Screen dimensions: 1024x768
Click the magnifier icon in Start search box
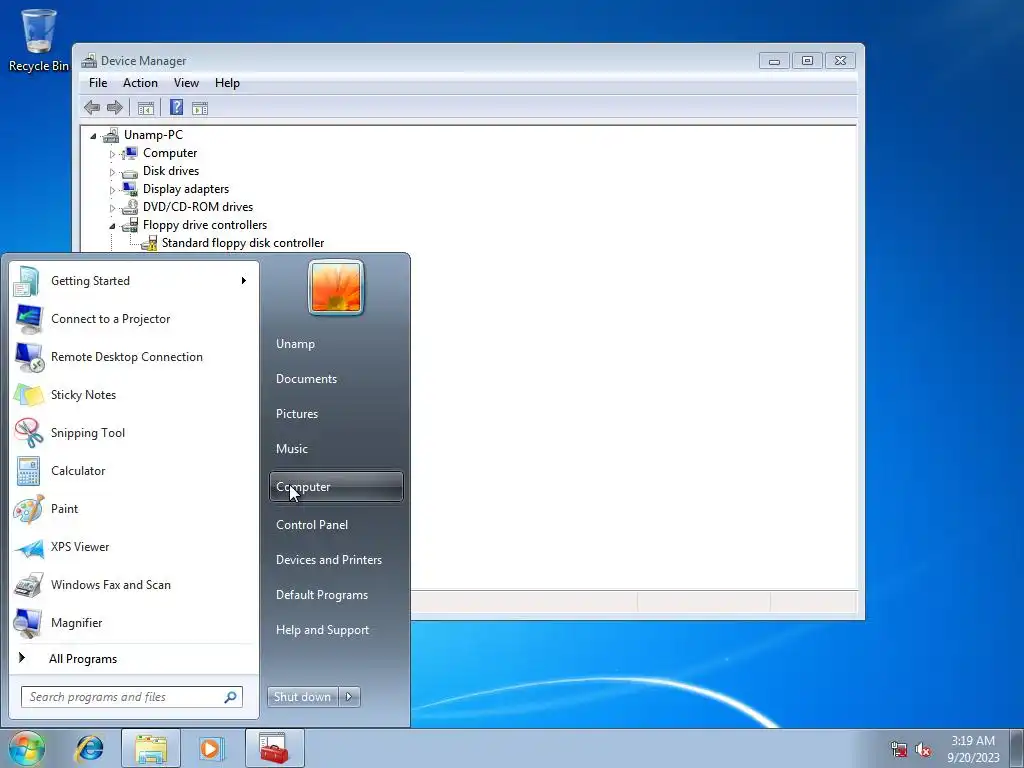point(231,697)
